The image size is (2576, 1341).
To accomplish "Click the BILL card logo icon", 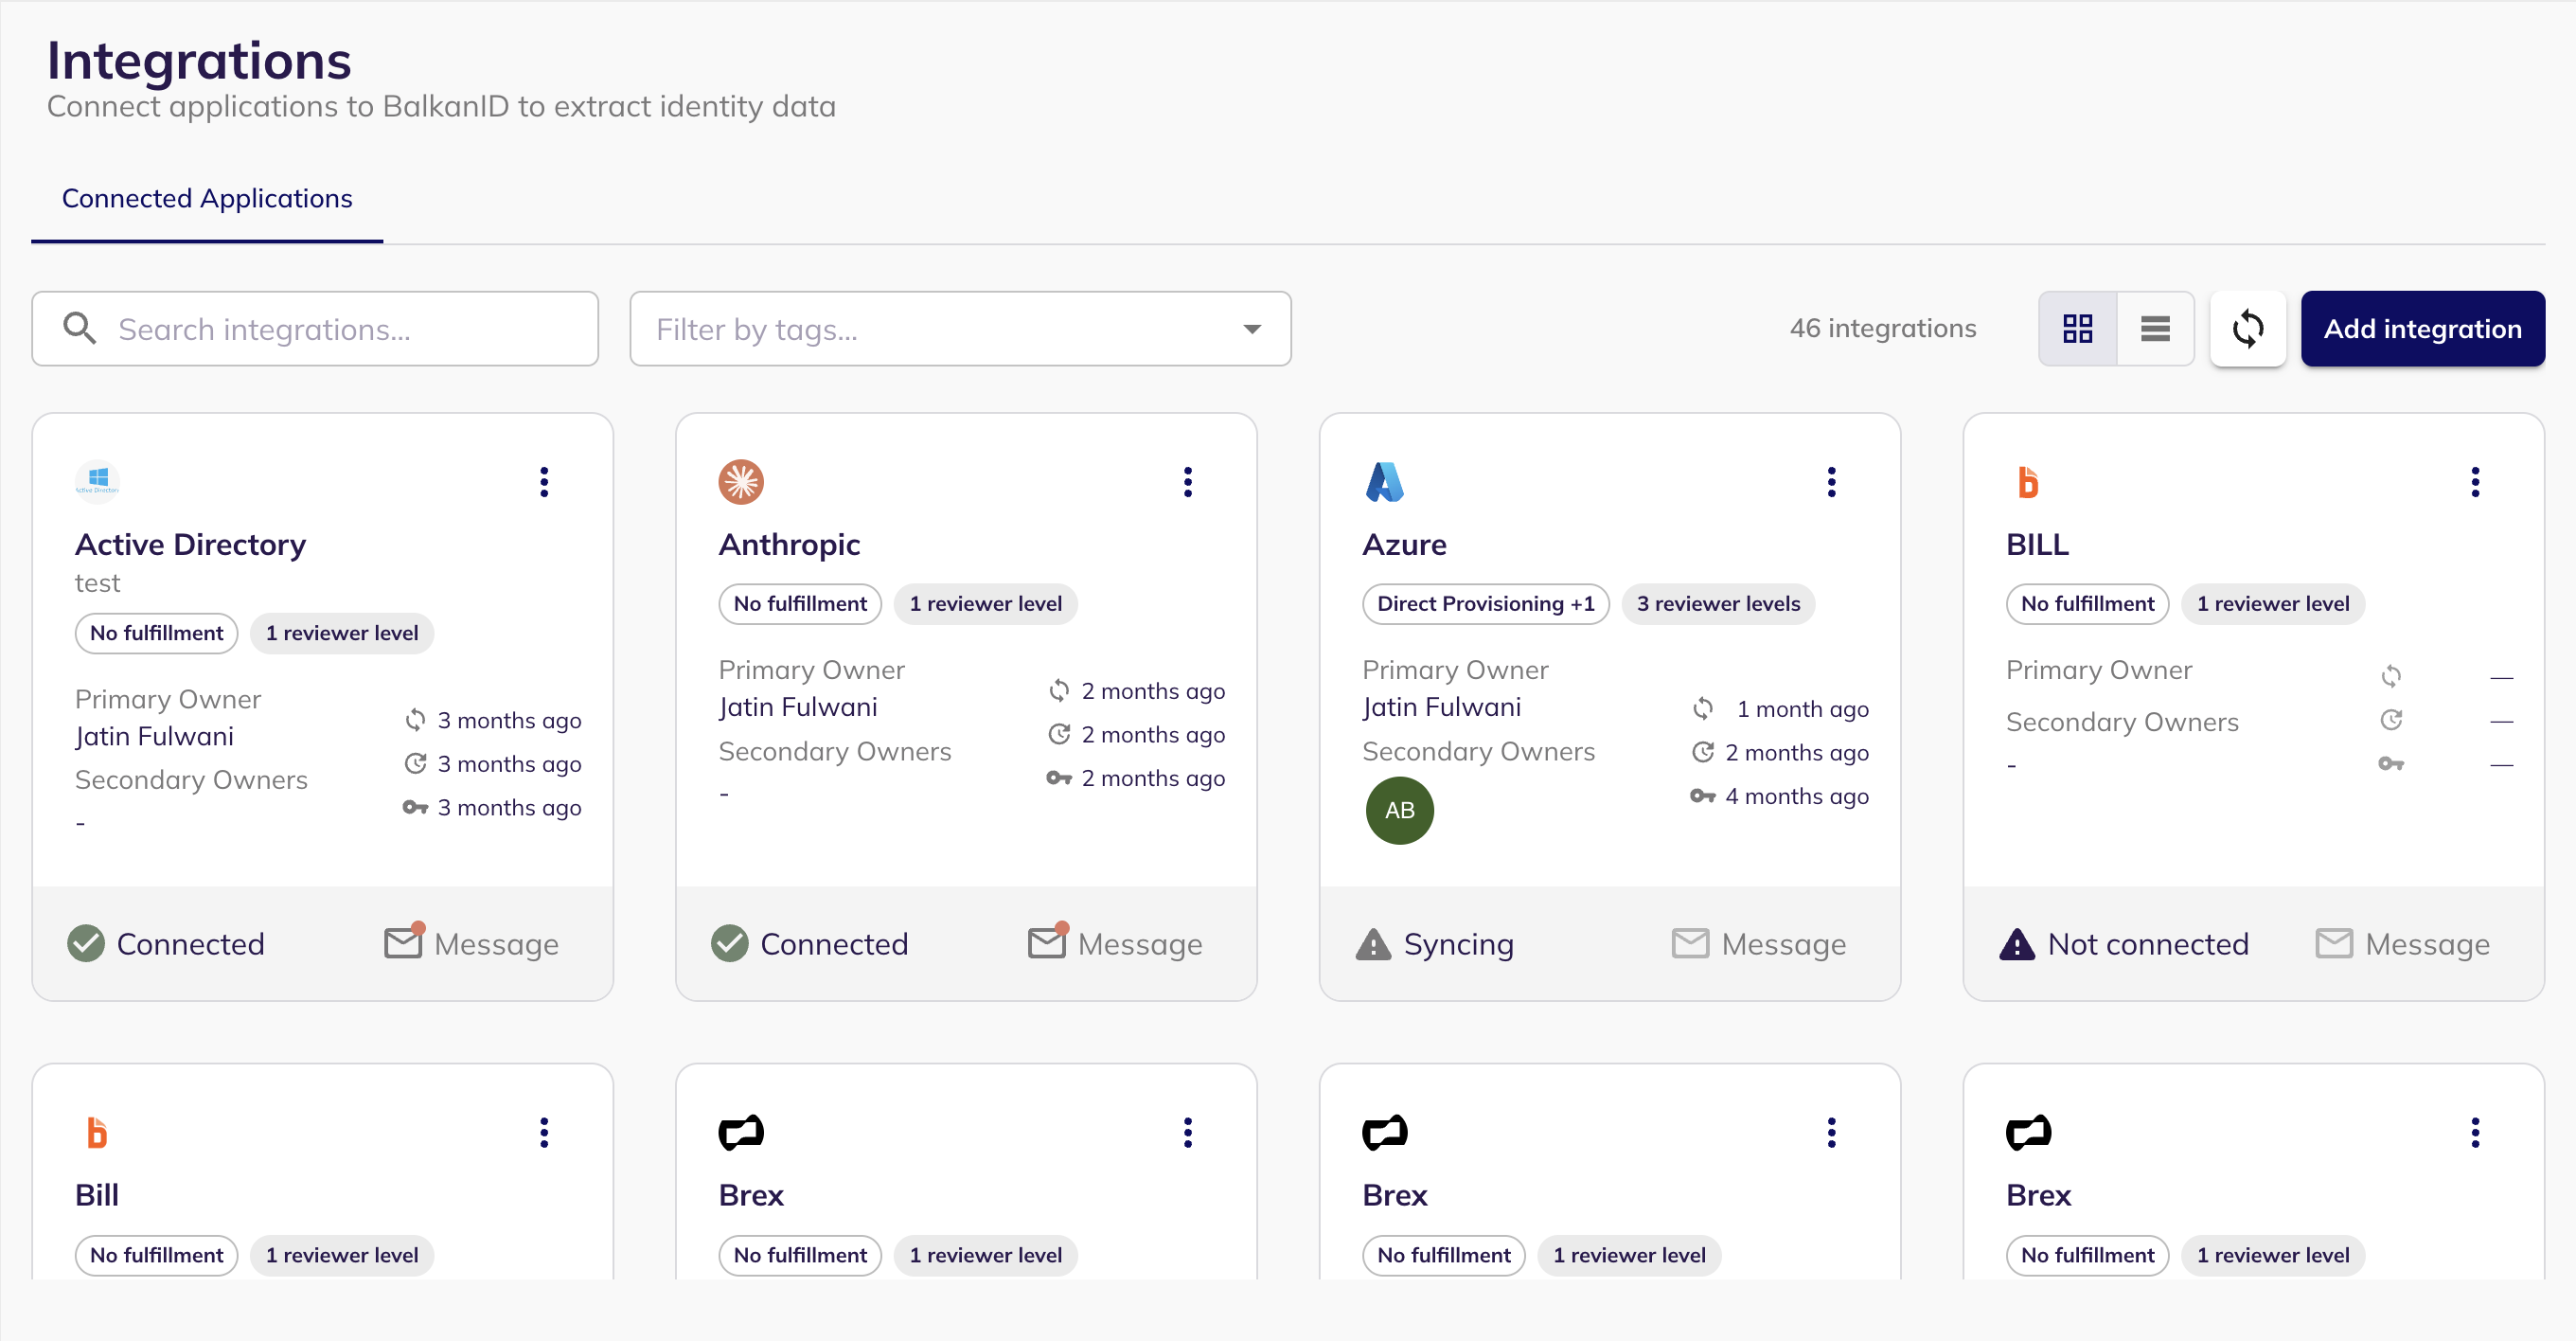I will [2027, 482].
